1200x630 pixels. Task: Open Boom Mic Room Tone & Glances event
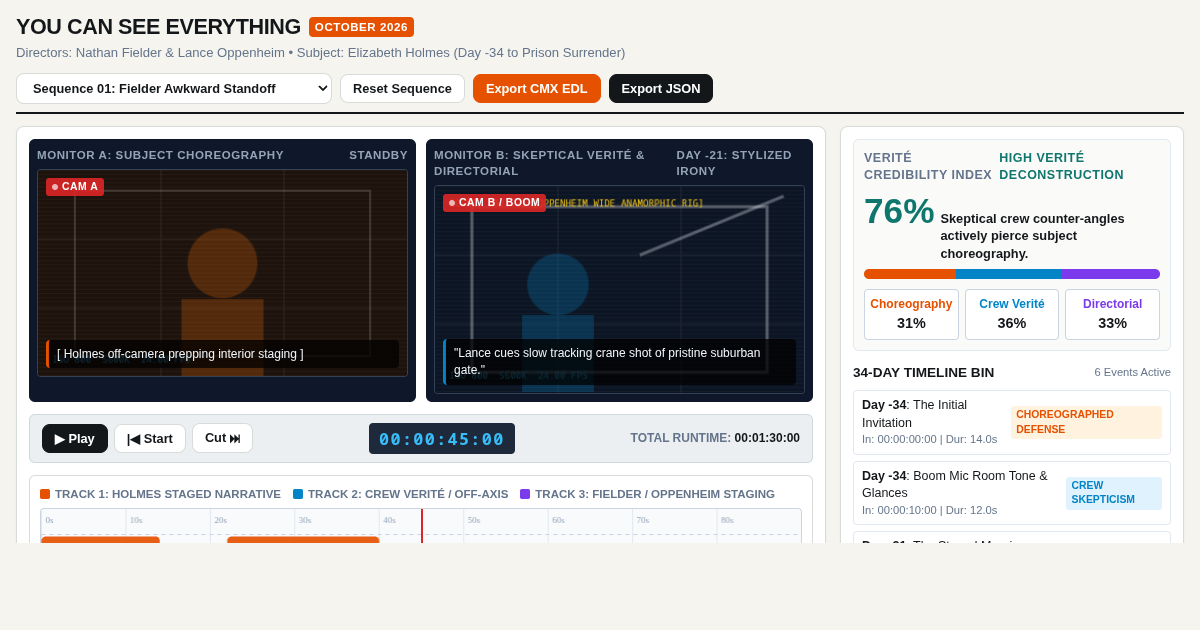pyautogui.click(x=1012, y=493)
